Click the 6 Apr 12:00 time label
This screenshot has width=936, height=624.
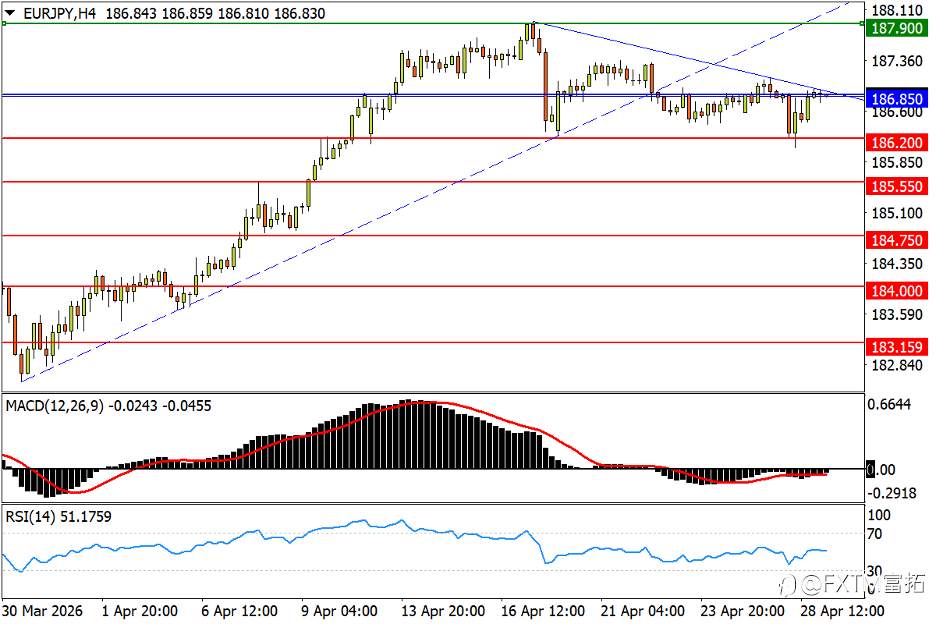click(x=239, y=611)
